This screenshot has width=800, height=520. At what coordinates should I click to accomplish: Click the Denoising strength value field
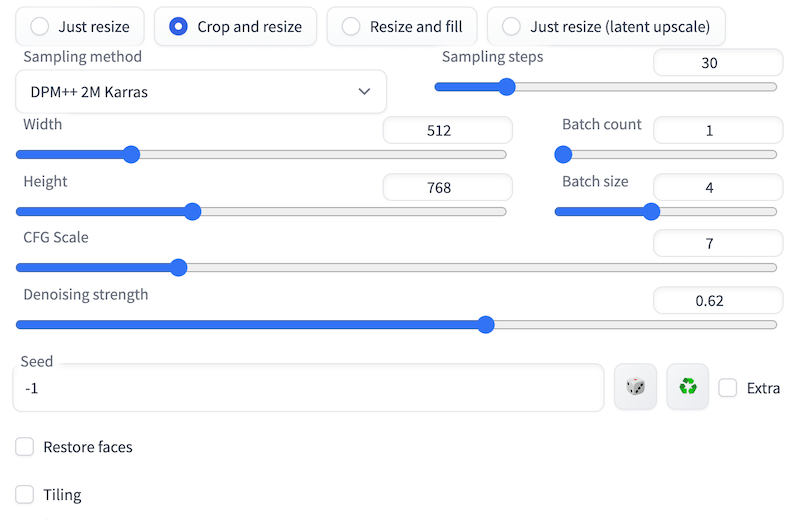point(717,300)
